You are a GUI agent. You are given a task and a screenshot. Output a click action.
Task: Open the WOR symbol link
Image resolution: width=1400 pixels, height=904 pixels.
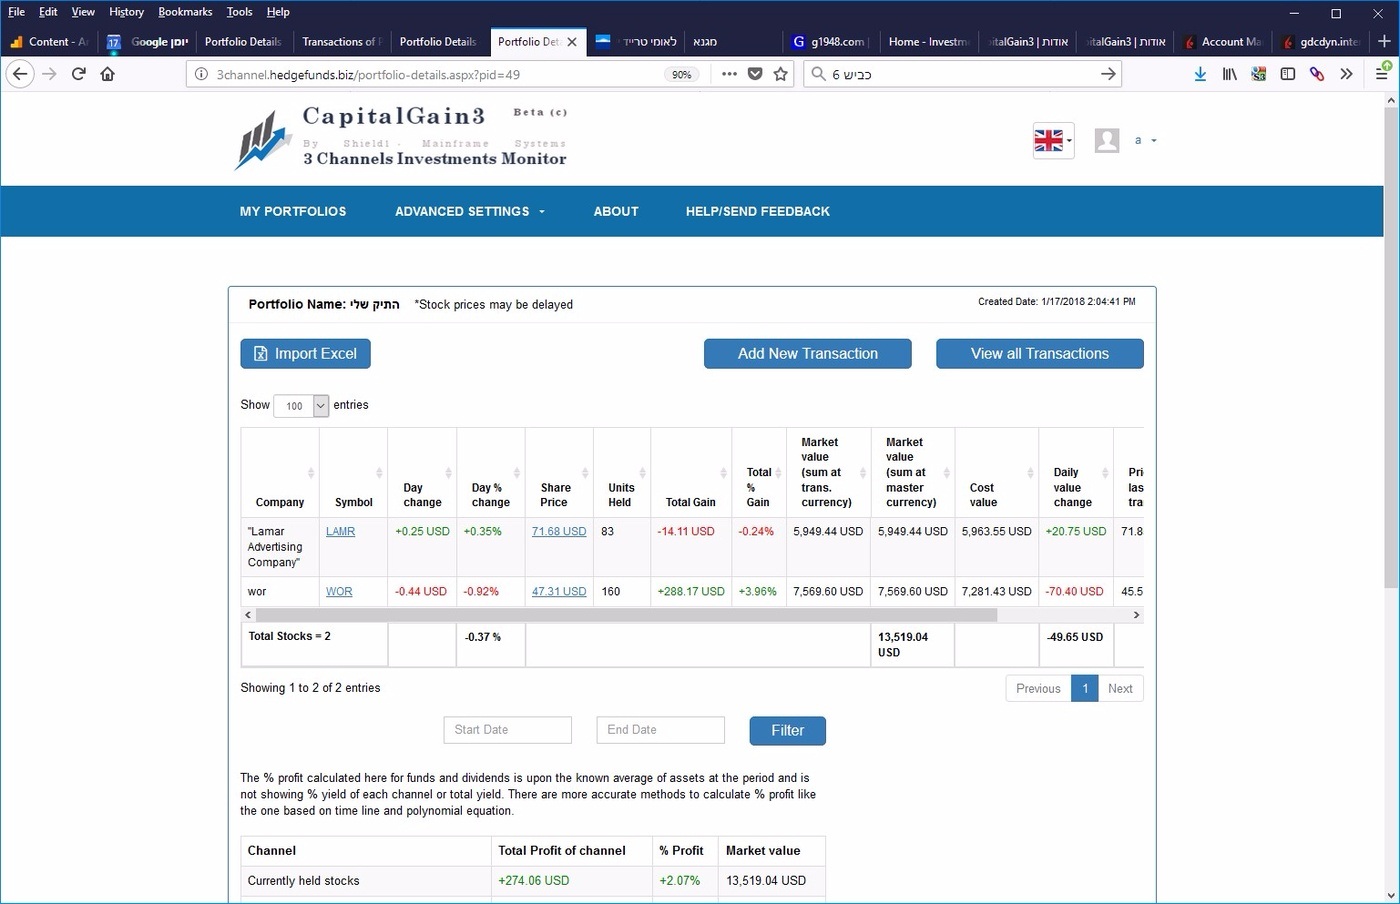point(339,591)
